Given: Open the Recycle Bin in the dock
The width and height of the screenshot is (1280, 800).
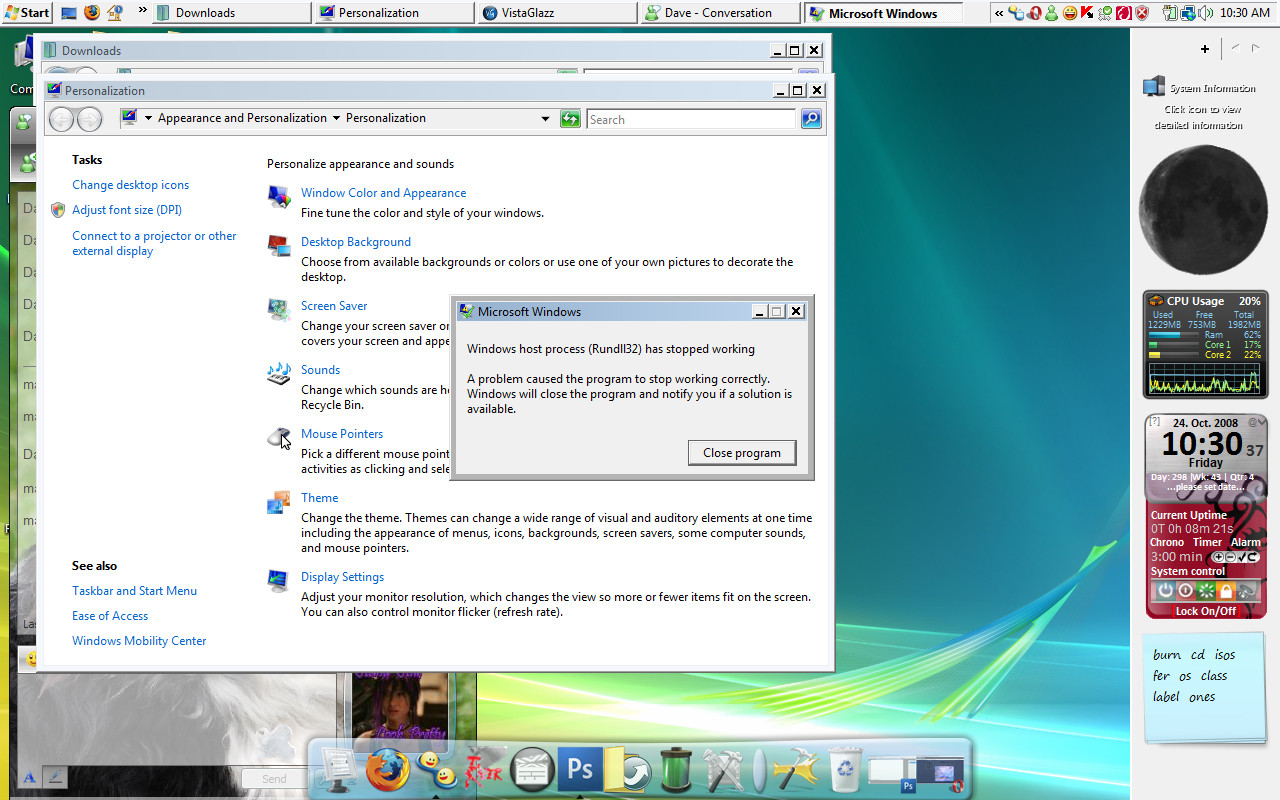Looking at the screenshot, I should click(845, 770).
